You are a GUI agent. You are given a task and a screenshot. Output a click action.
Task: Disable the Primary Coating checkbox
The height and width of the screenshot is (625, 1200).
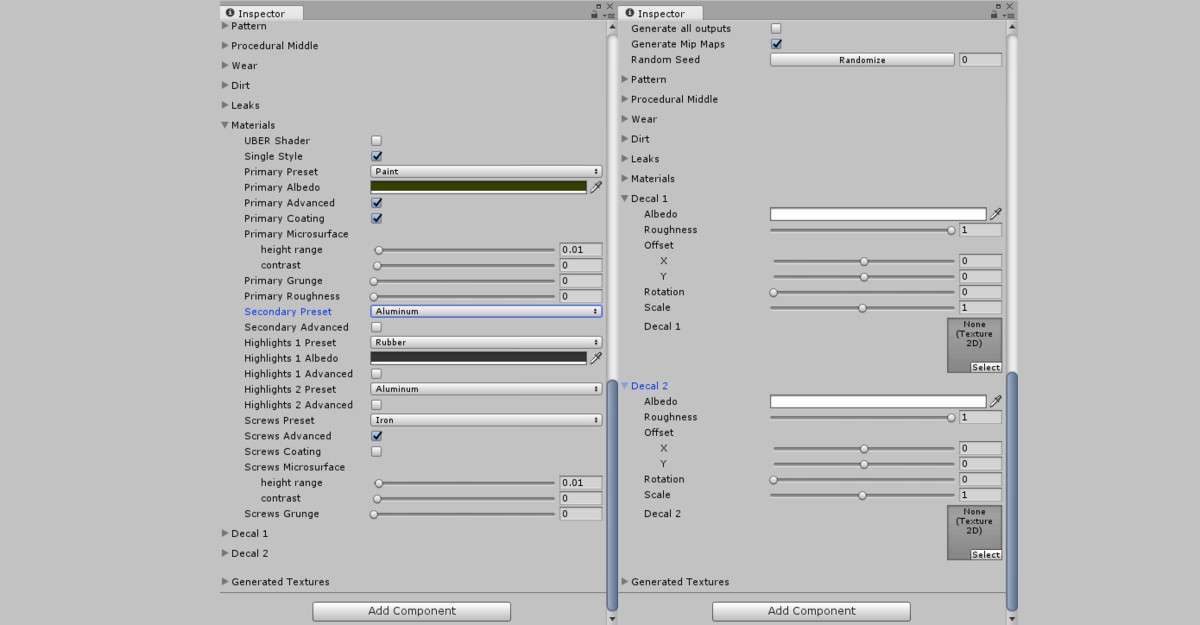tap(376, 218)
